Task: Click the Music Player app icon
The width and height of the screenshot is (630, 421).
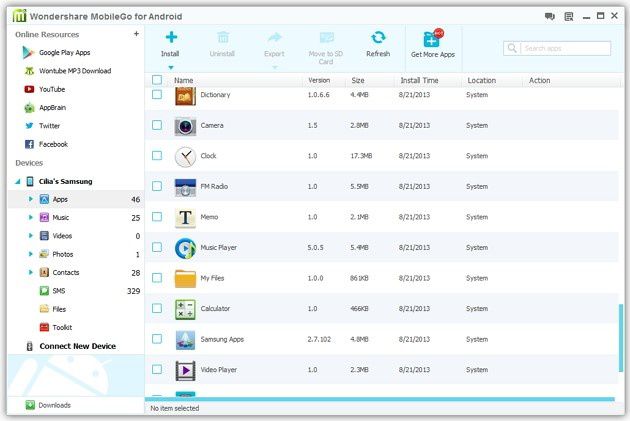Action: click(x=185, y=248)
